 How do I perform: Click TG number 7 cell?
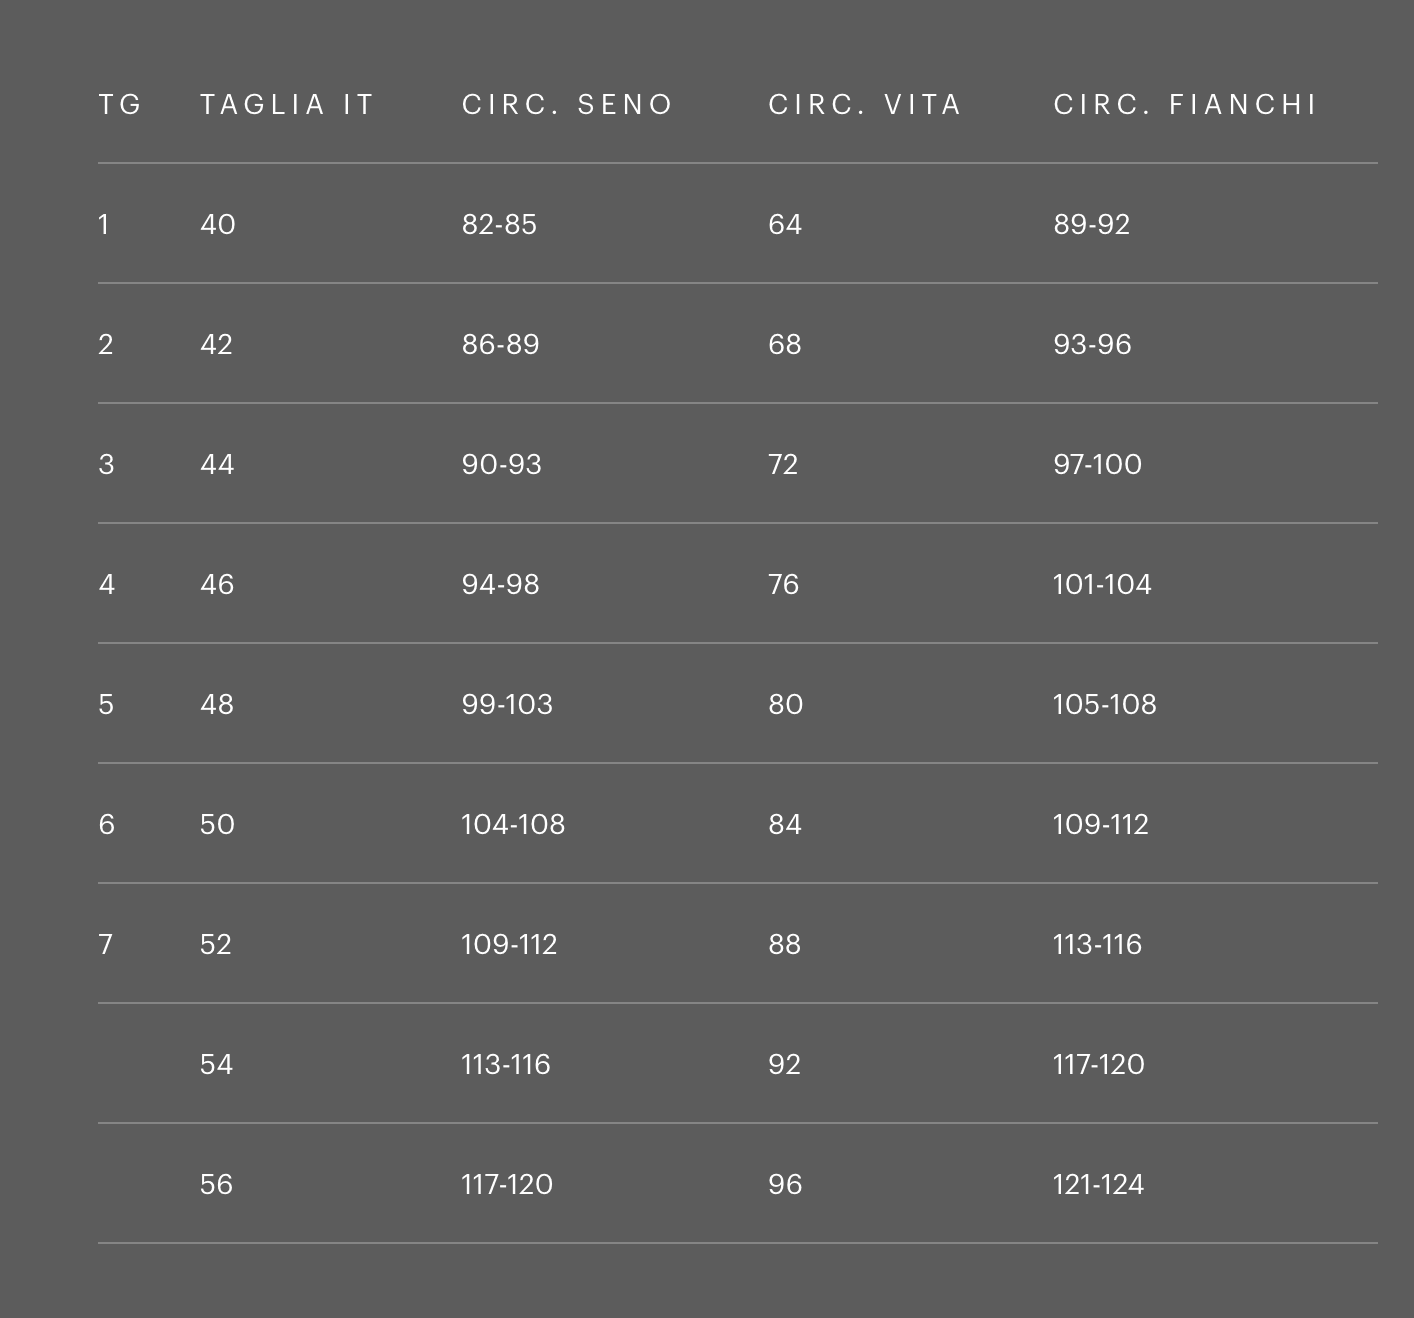pyautogui.click(x=106, y=944)
